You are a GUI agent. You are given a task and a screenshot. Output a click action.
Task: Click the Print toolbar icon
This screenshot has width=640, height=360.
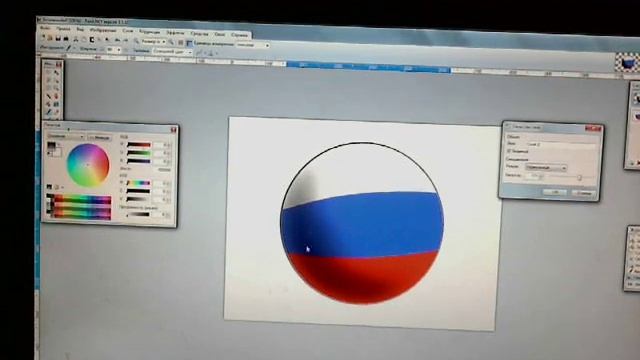pyautogui.click(x=66, y=39)
